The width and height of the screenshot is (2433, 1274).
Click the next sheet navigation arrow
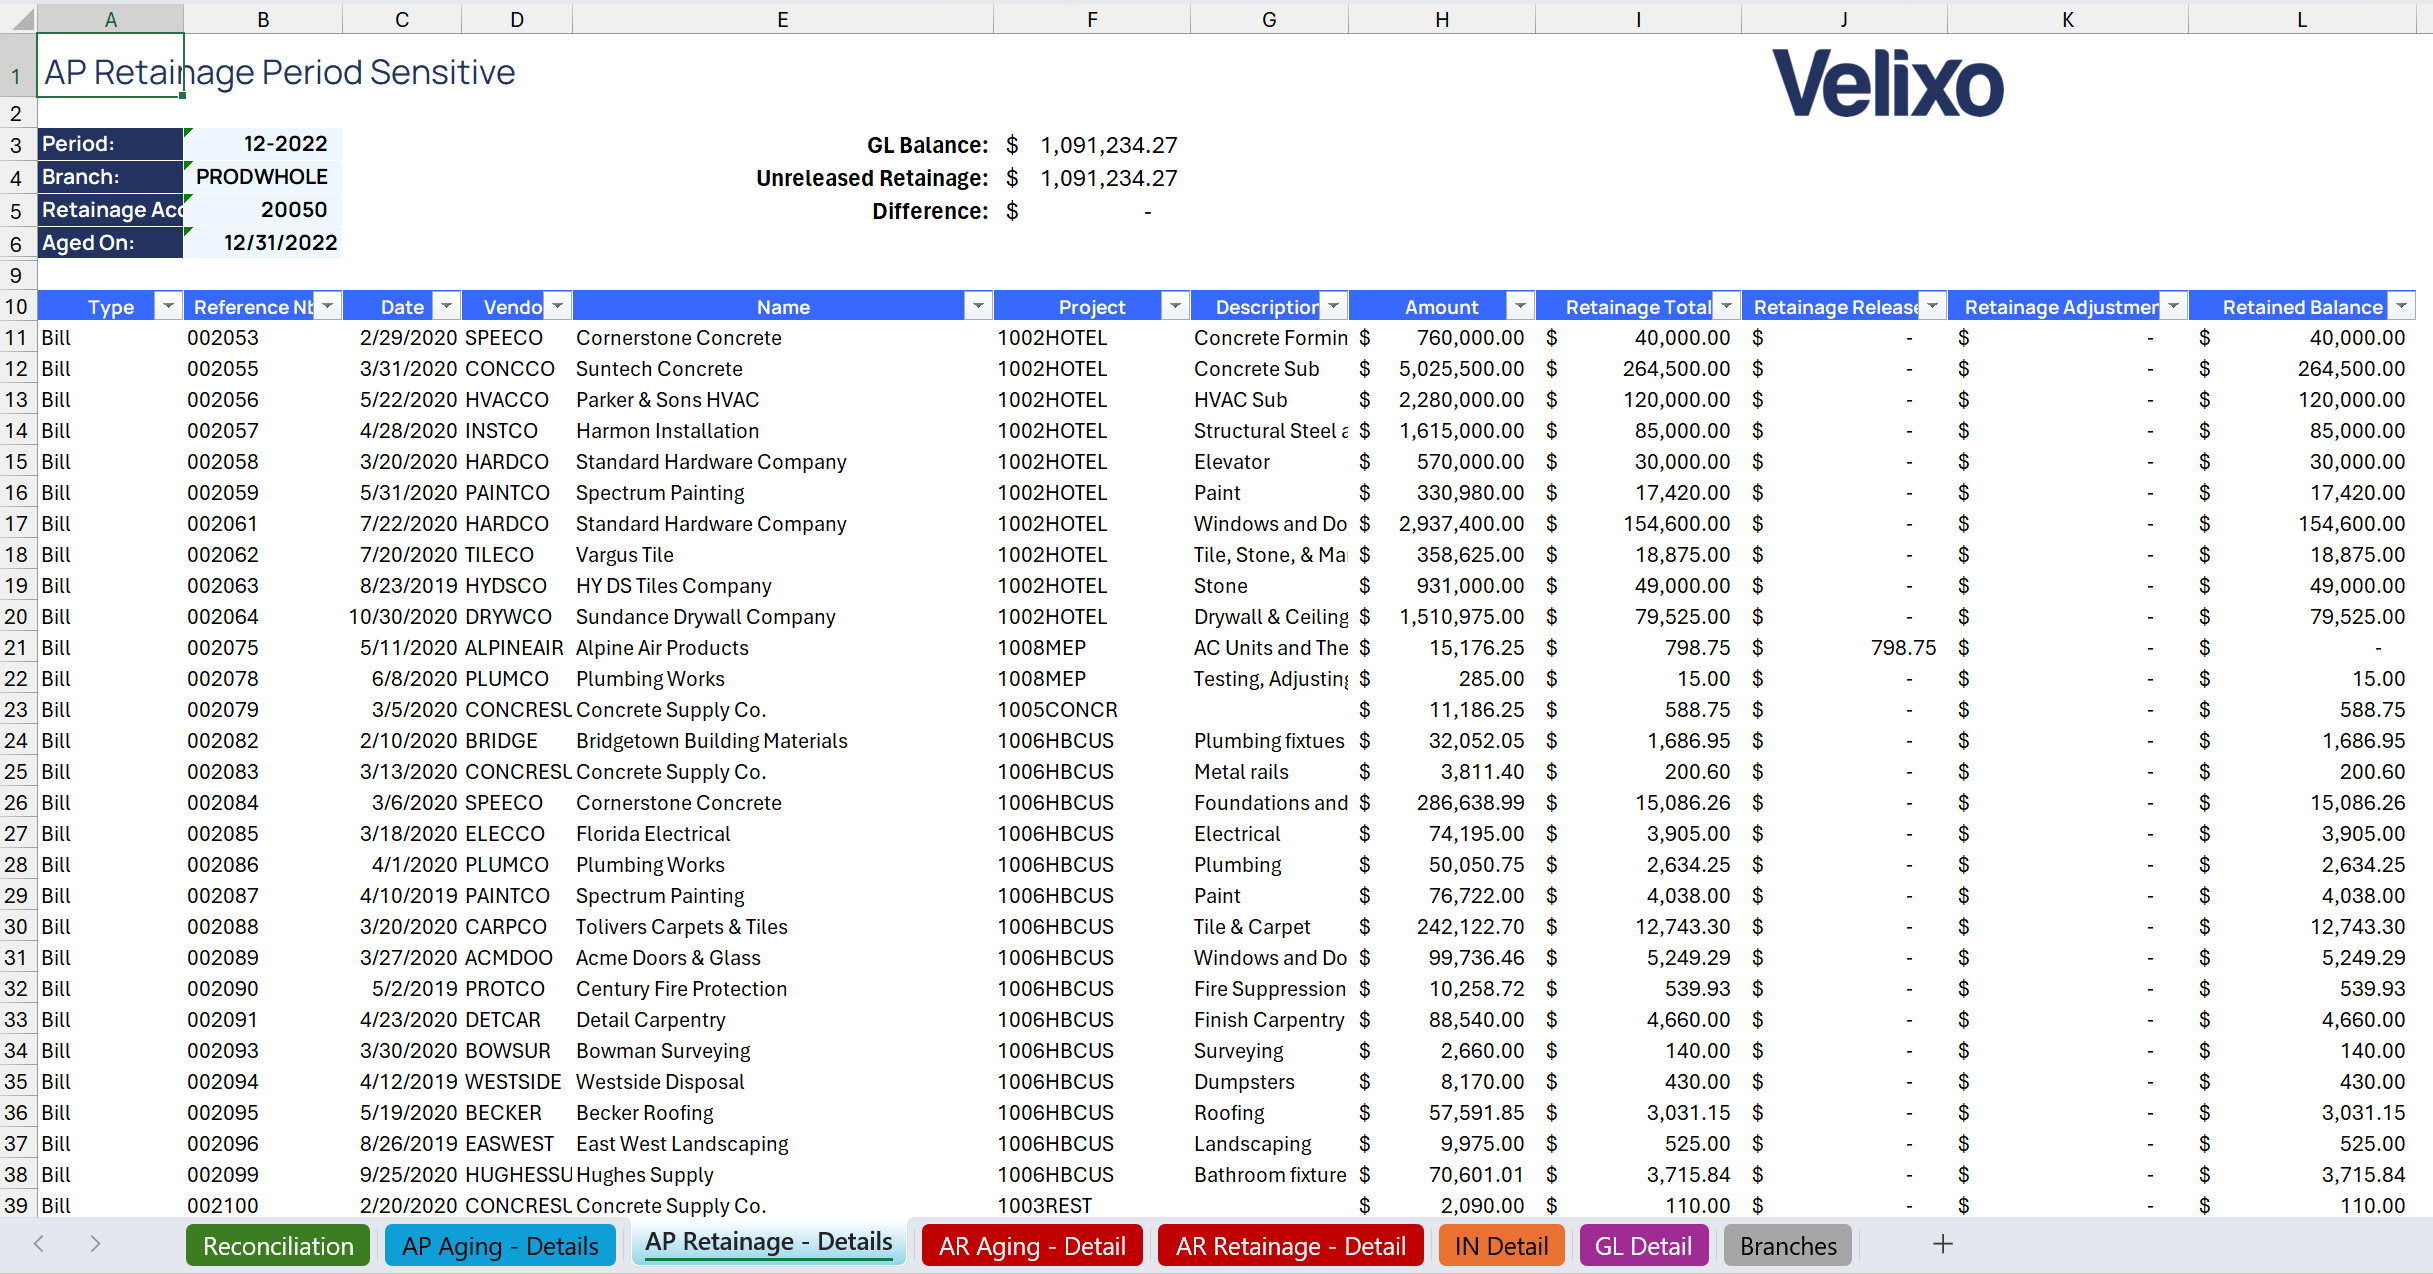(95, 1244)
